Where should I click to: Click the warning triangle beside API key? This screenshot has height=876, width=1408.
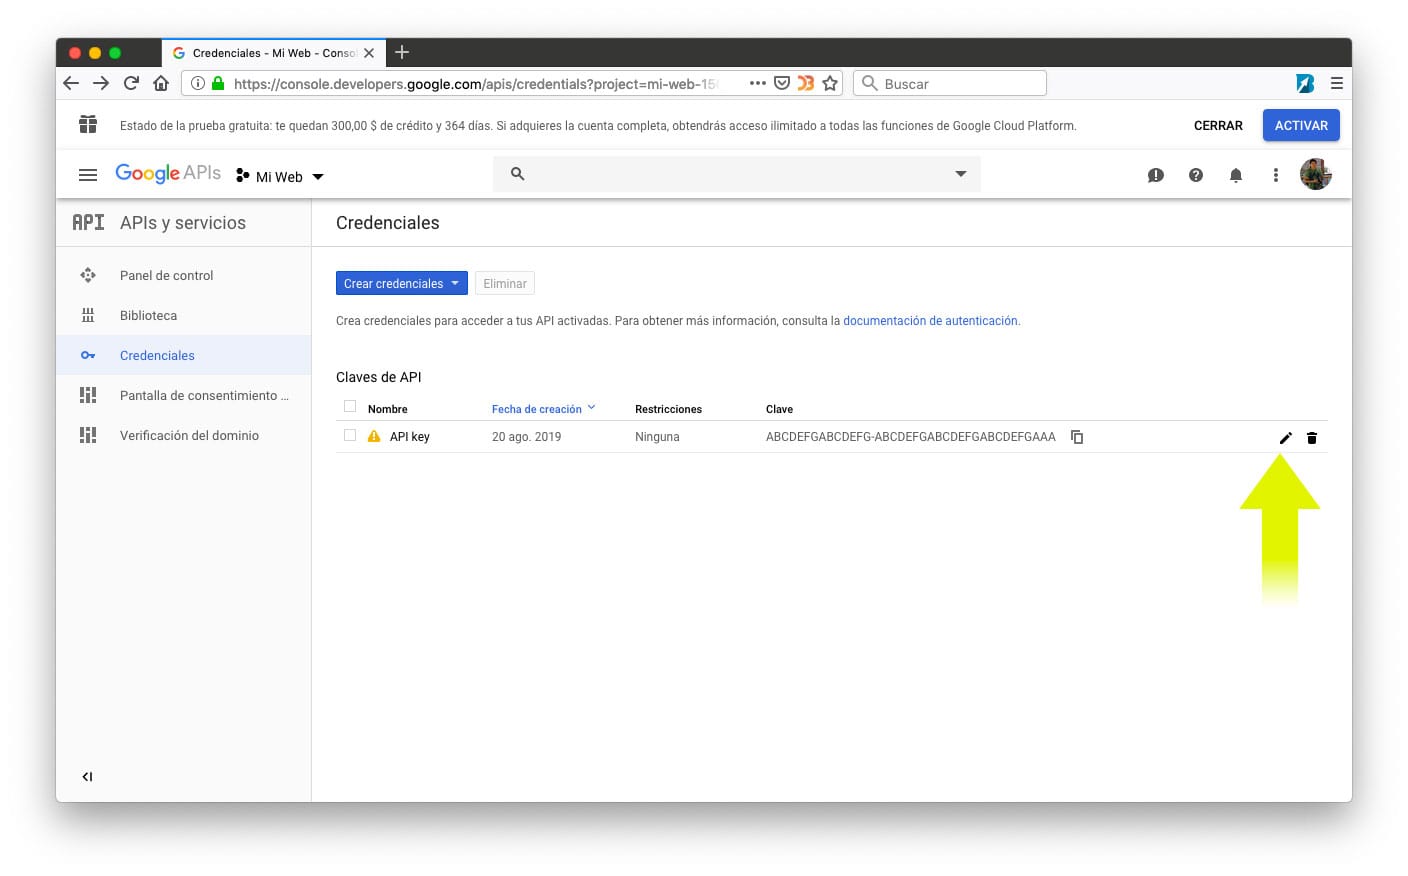coord(374,436)
